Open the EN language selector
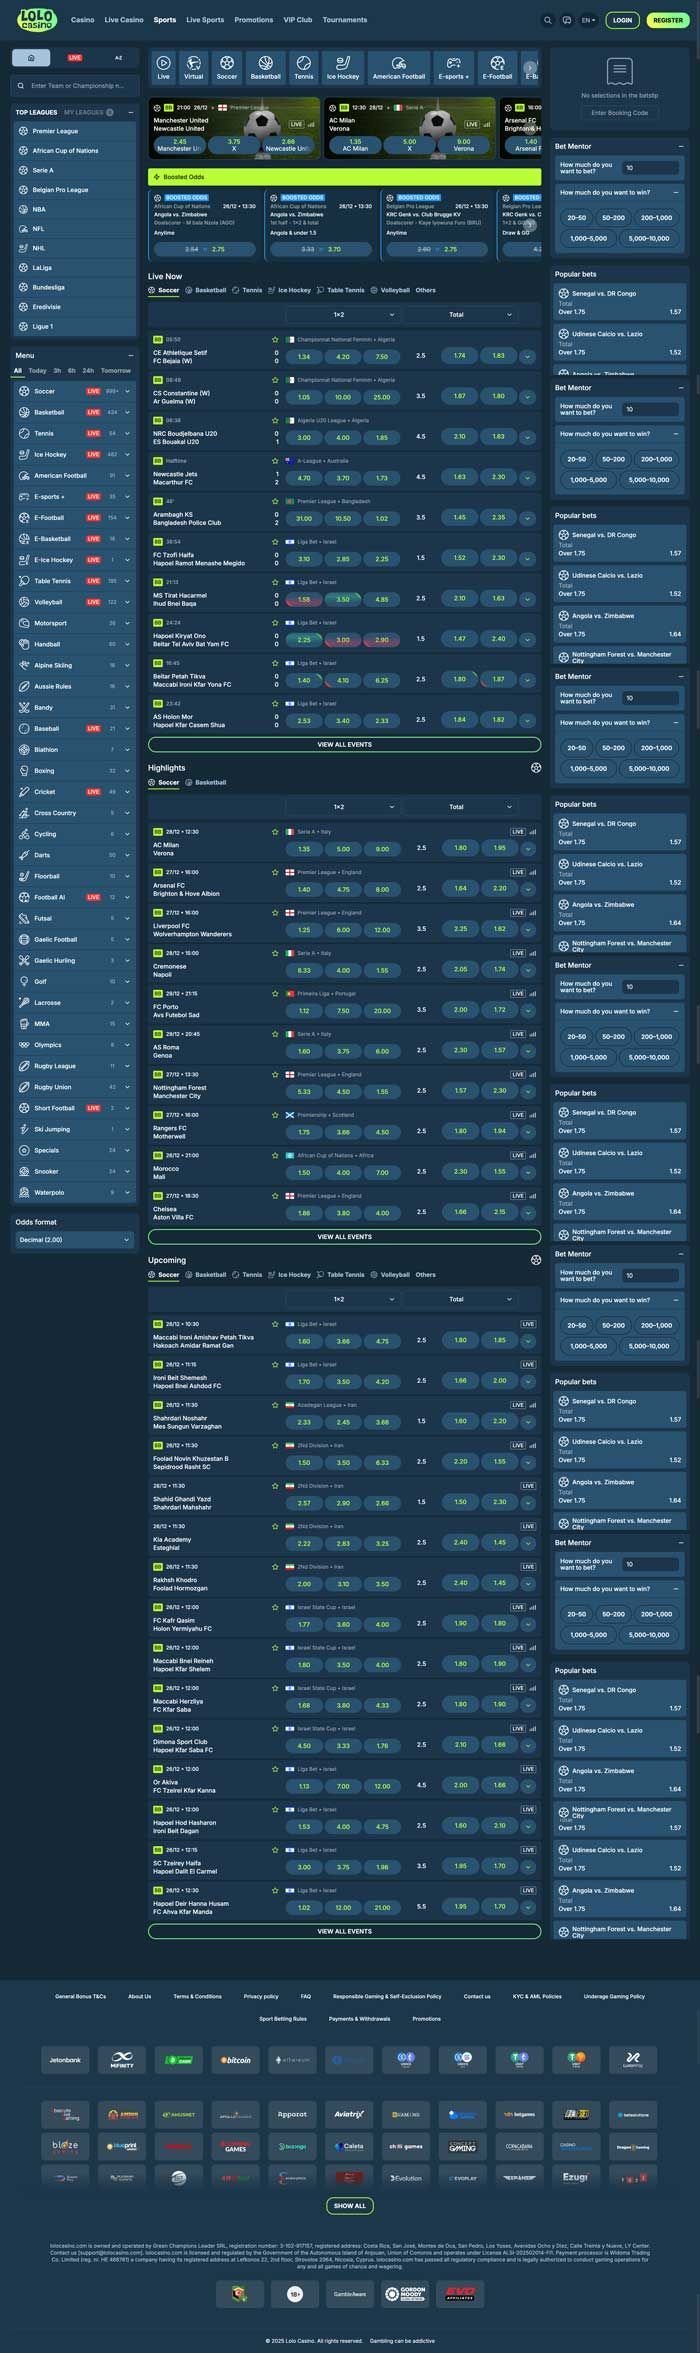The image size is (700, 2353). click(x=588, y=20)
